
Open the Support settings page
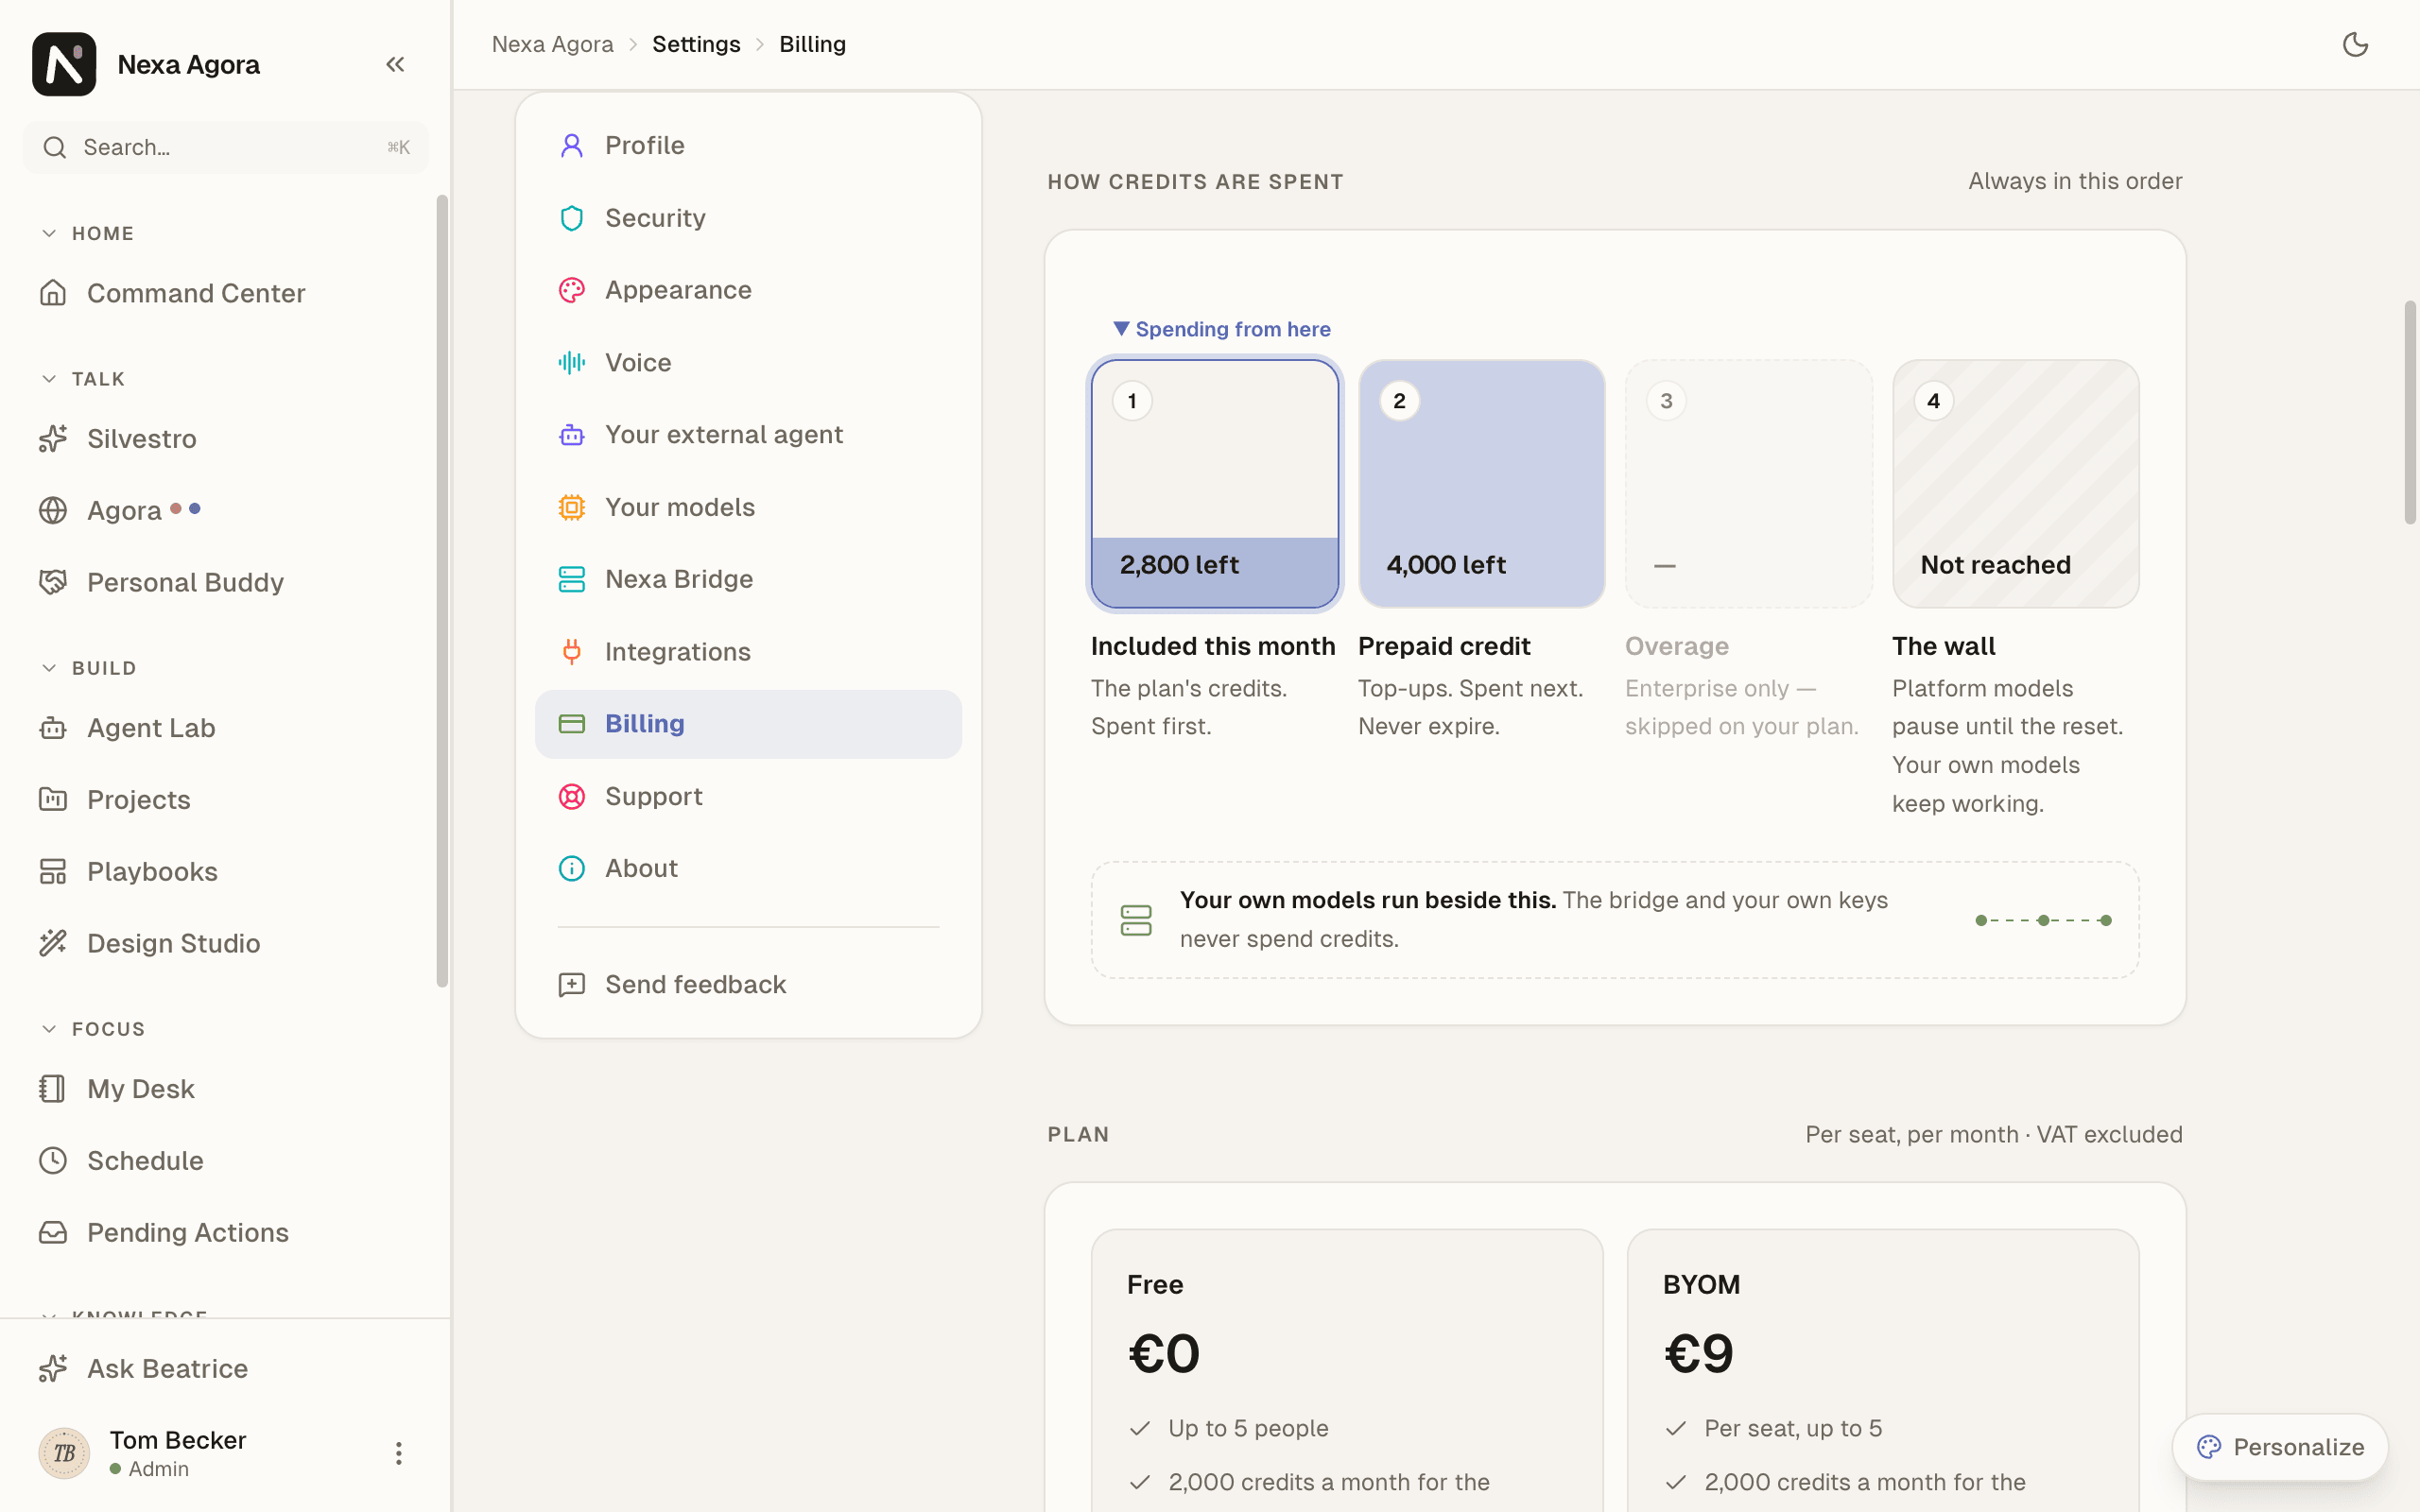pos(748,796)
